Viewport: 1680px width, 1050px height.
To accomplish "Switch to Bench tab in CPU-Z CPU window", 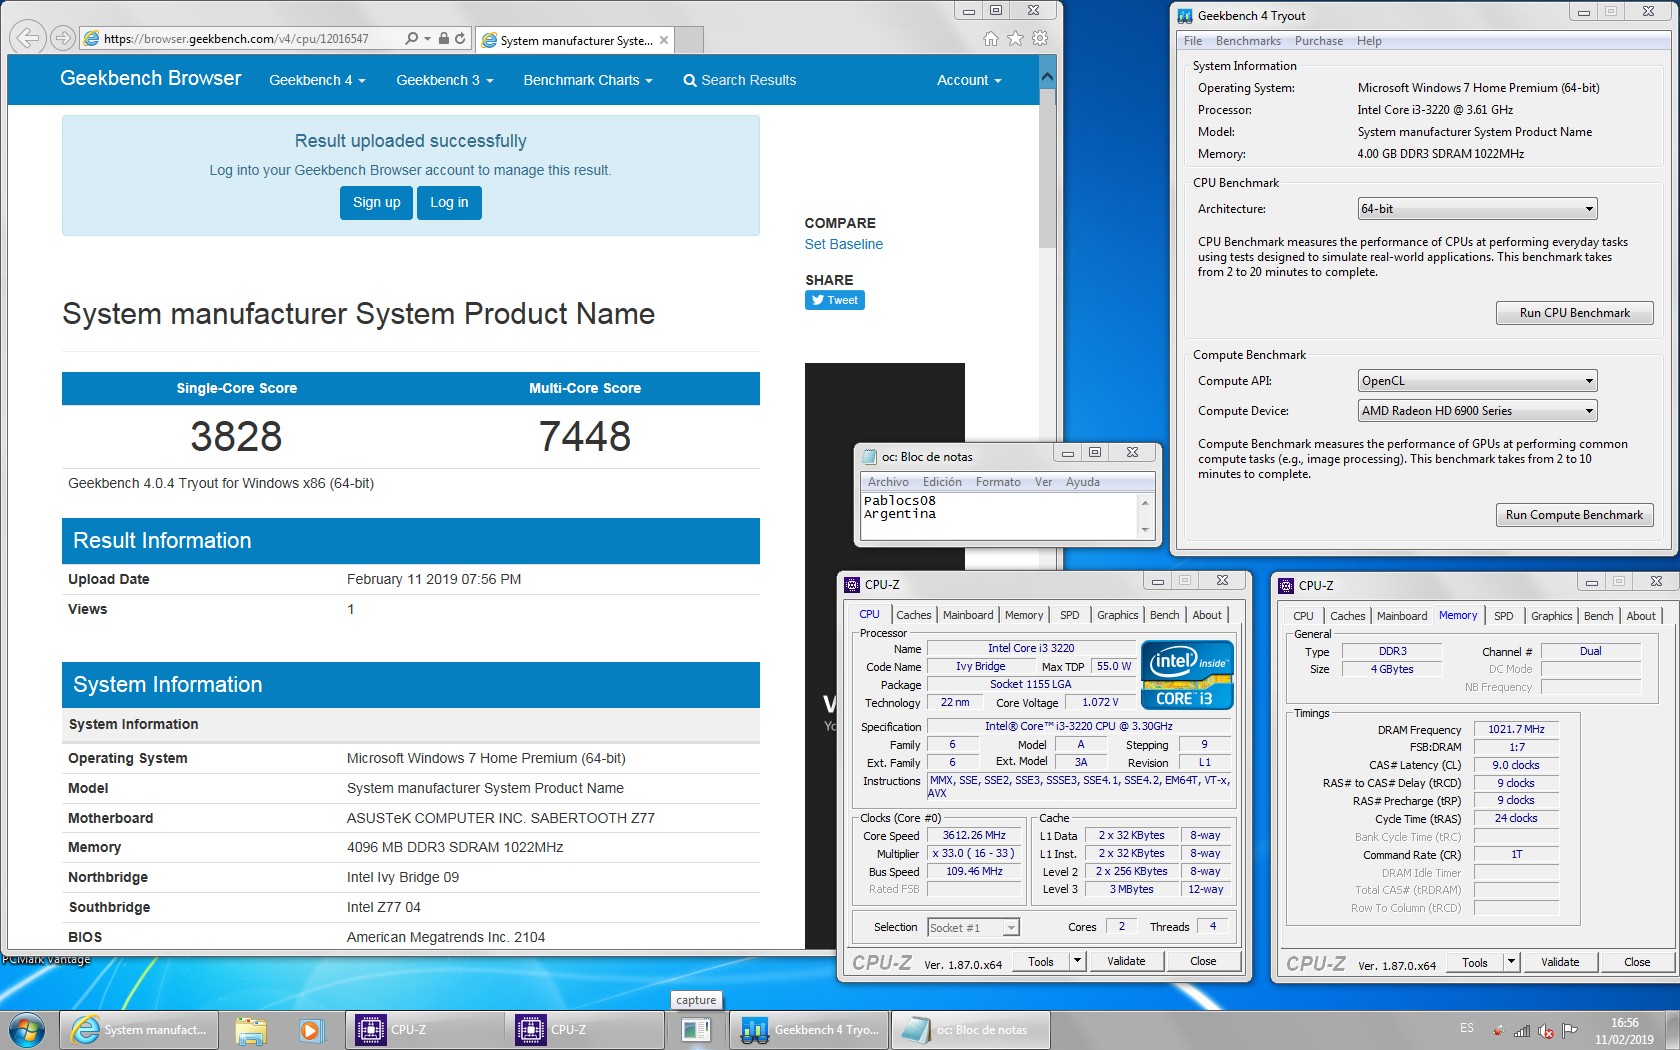I will point(1164,615).
